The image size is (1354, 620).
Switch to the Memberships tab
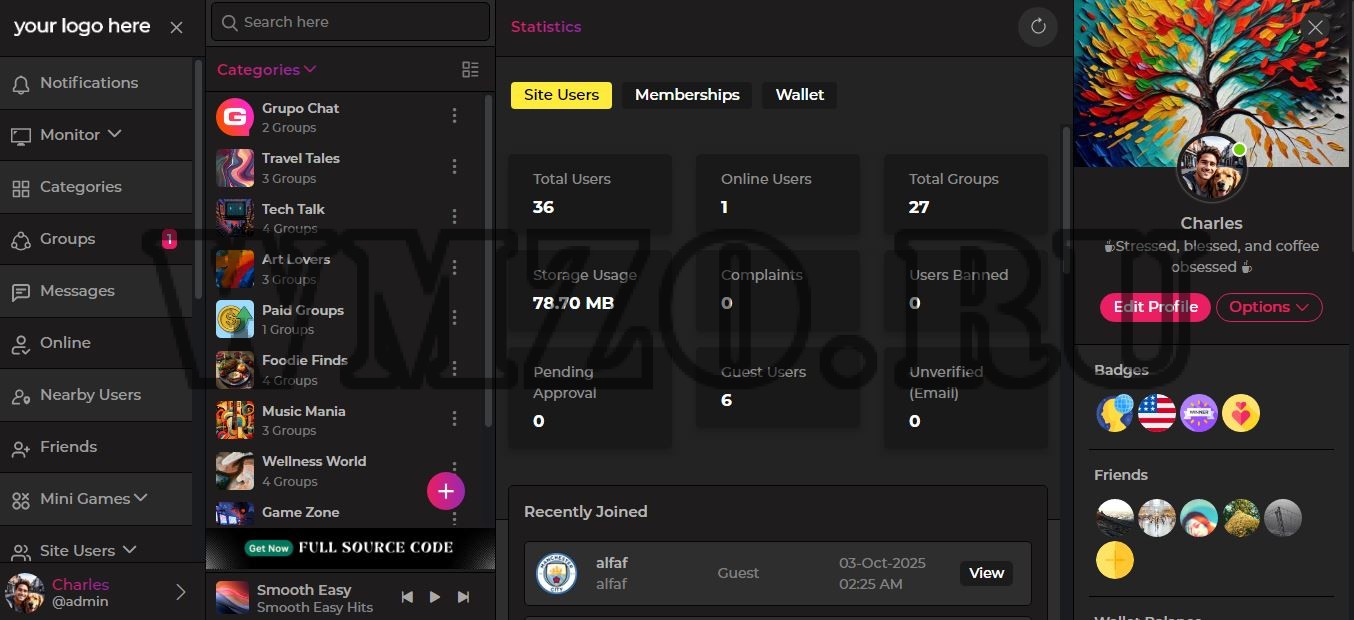tap(687, 95)
